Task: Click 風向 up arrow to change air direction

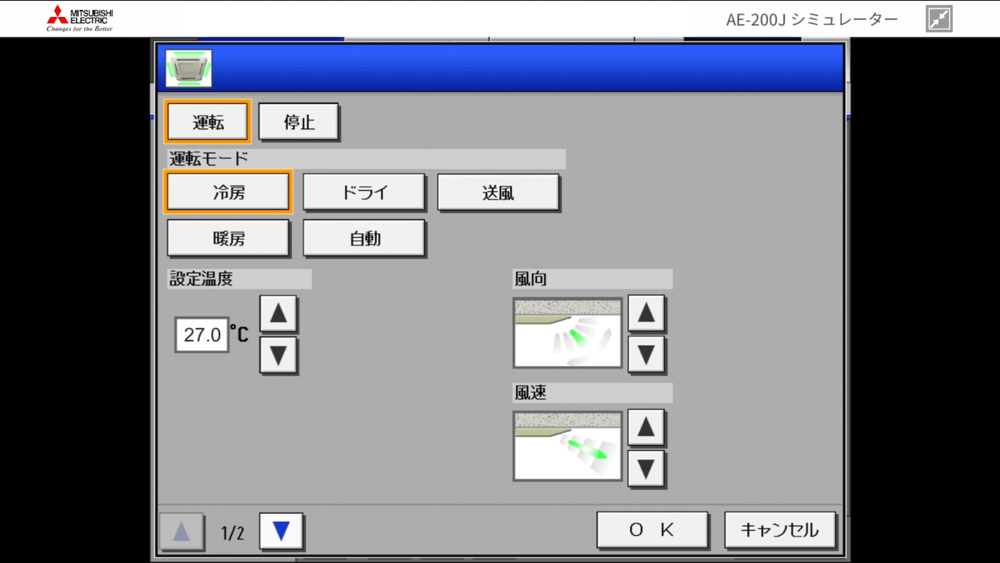Action: click(646, 313)
